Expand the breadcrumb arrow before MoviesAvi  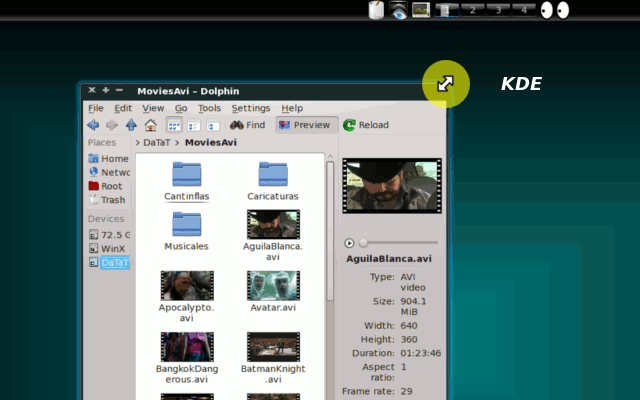[x=177, y=142]
